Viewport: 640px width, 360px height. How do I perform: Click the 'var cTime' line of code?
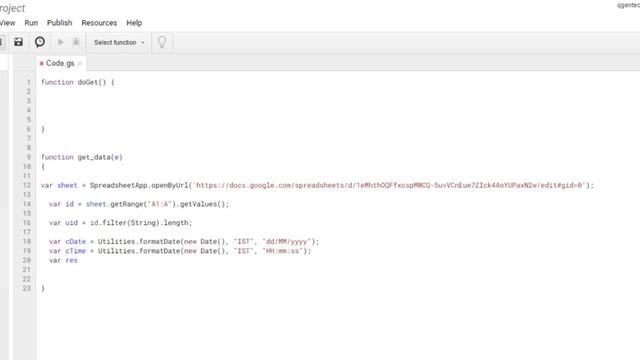tap(180, 251)
